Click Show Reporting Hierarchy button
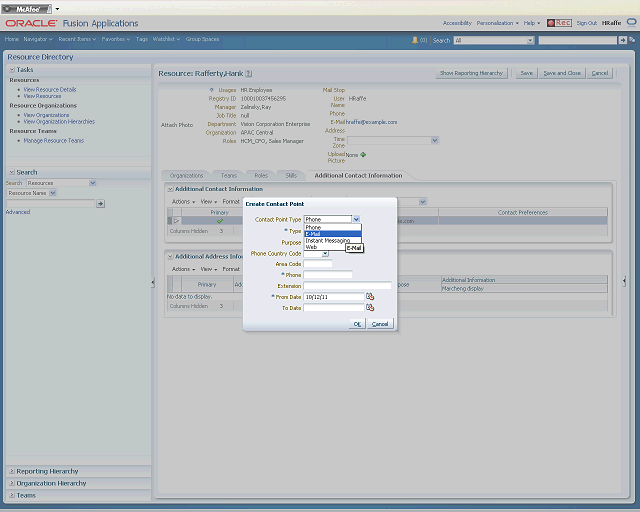 click(x=471, y=73)
